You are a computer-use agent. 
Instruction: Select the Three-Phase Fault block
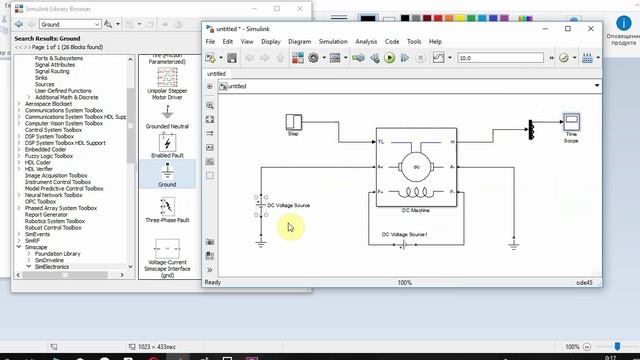tap(167, 210)
